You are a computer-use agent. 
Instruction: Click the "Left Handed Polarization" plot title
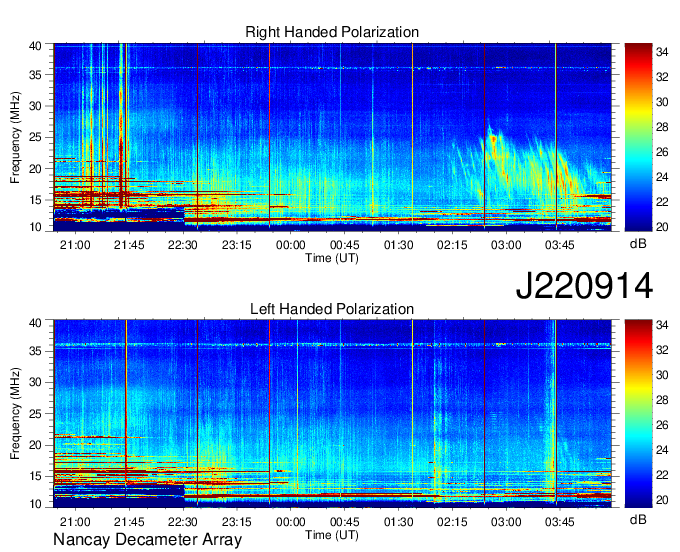332,309
